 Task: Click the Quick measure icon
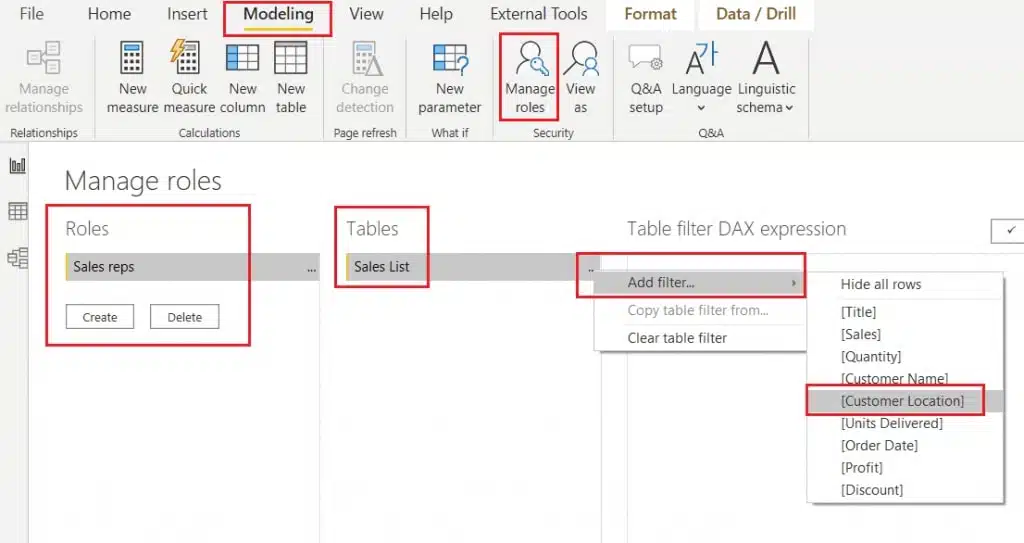coord(188,59)
